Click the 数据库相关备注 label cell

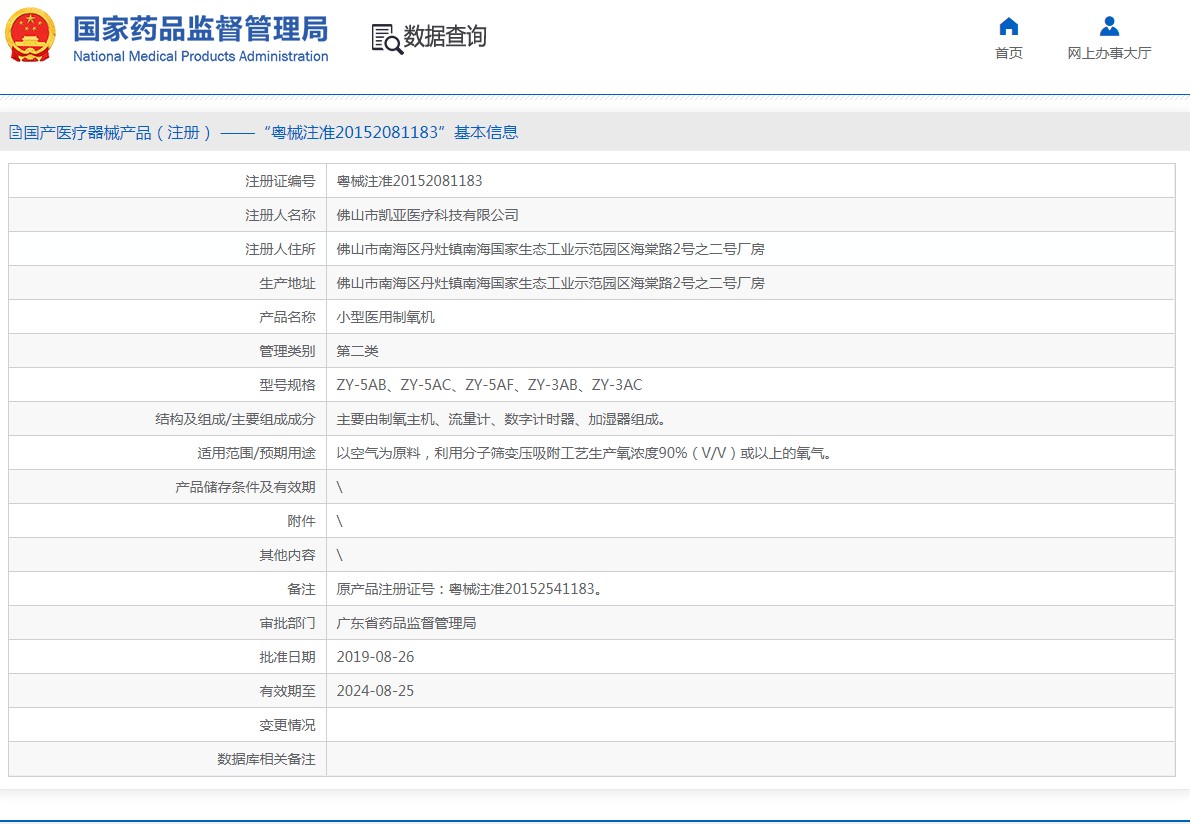(x=167, y=759)
